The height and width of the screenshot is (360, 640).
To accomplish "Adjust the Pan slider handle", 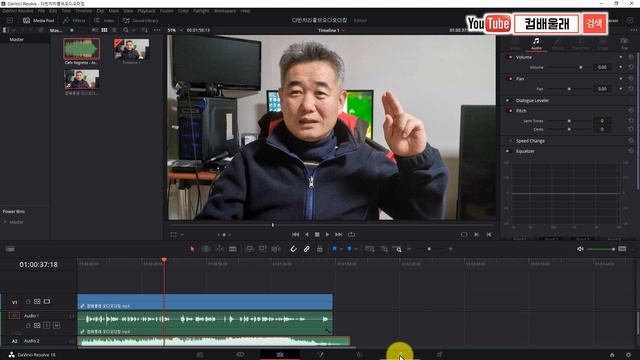I will click(x=569, y=89).
